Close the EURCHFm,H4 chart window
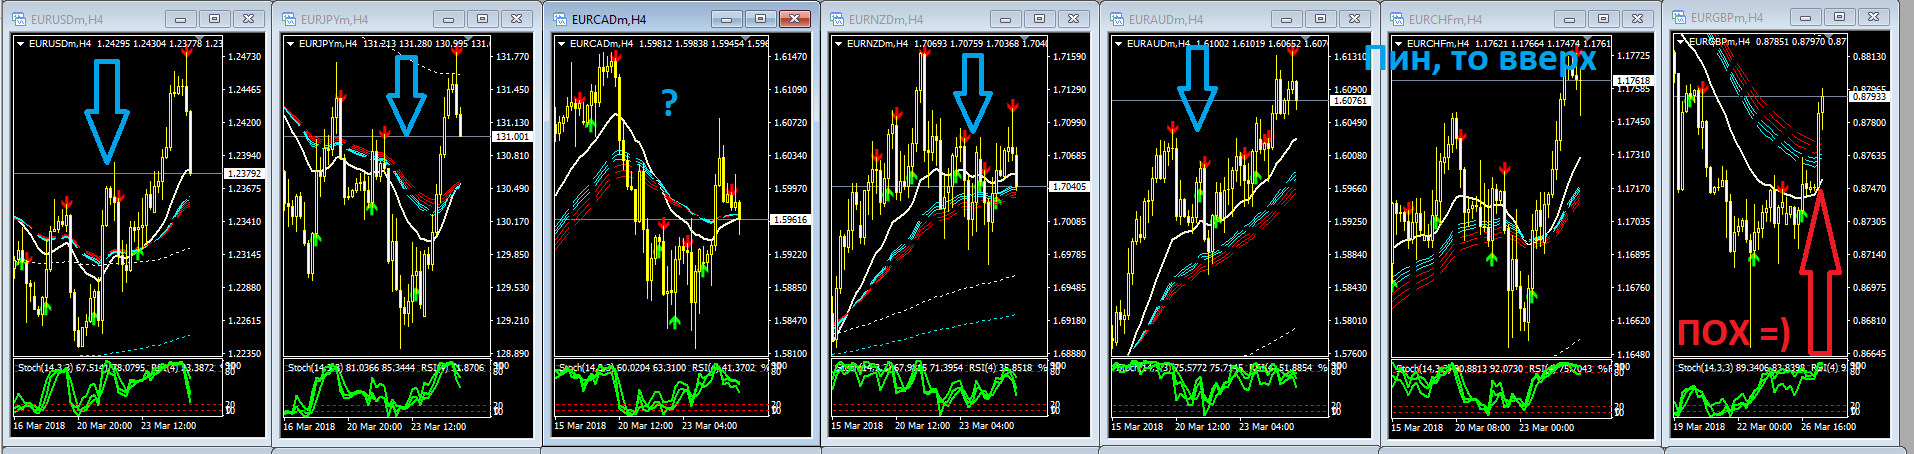Screen dimensions: 1914x454 pos(1638,19)
